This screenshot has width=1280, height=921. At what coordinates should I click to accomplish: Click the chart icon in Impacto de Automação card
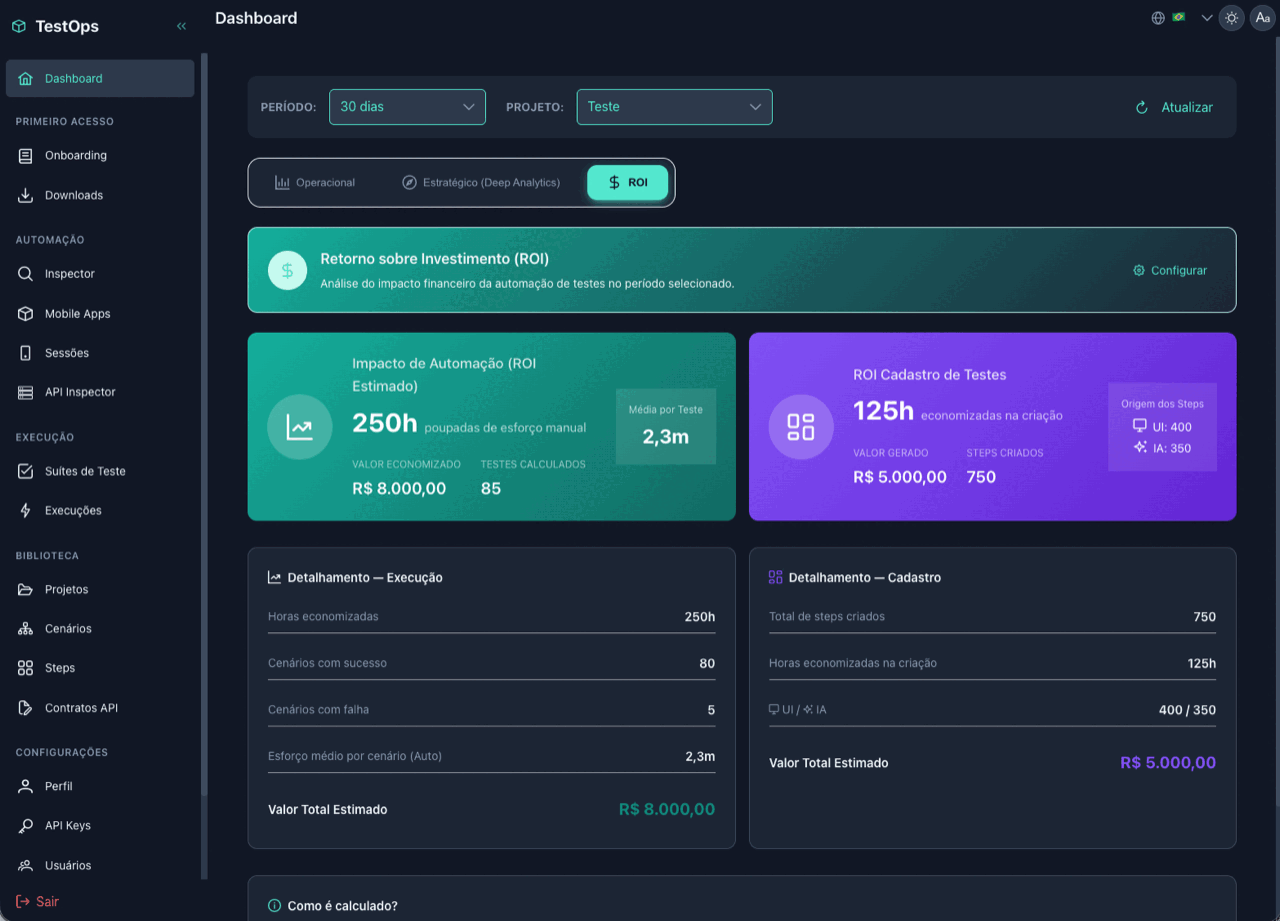[300, 427]
